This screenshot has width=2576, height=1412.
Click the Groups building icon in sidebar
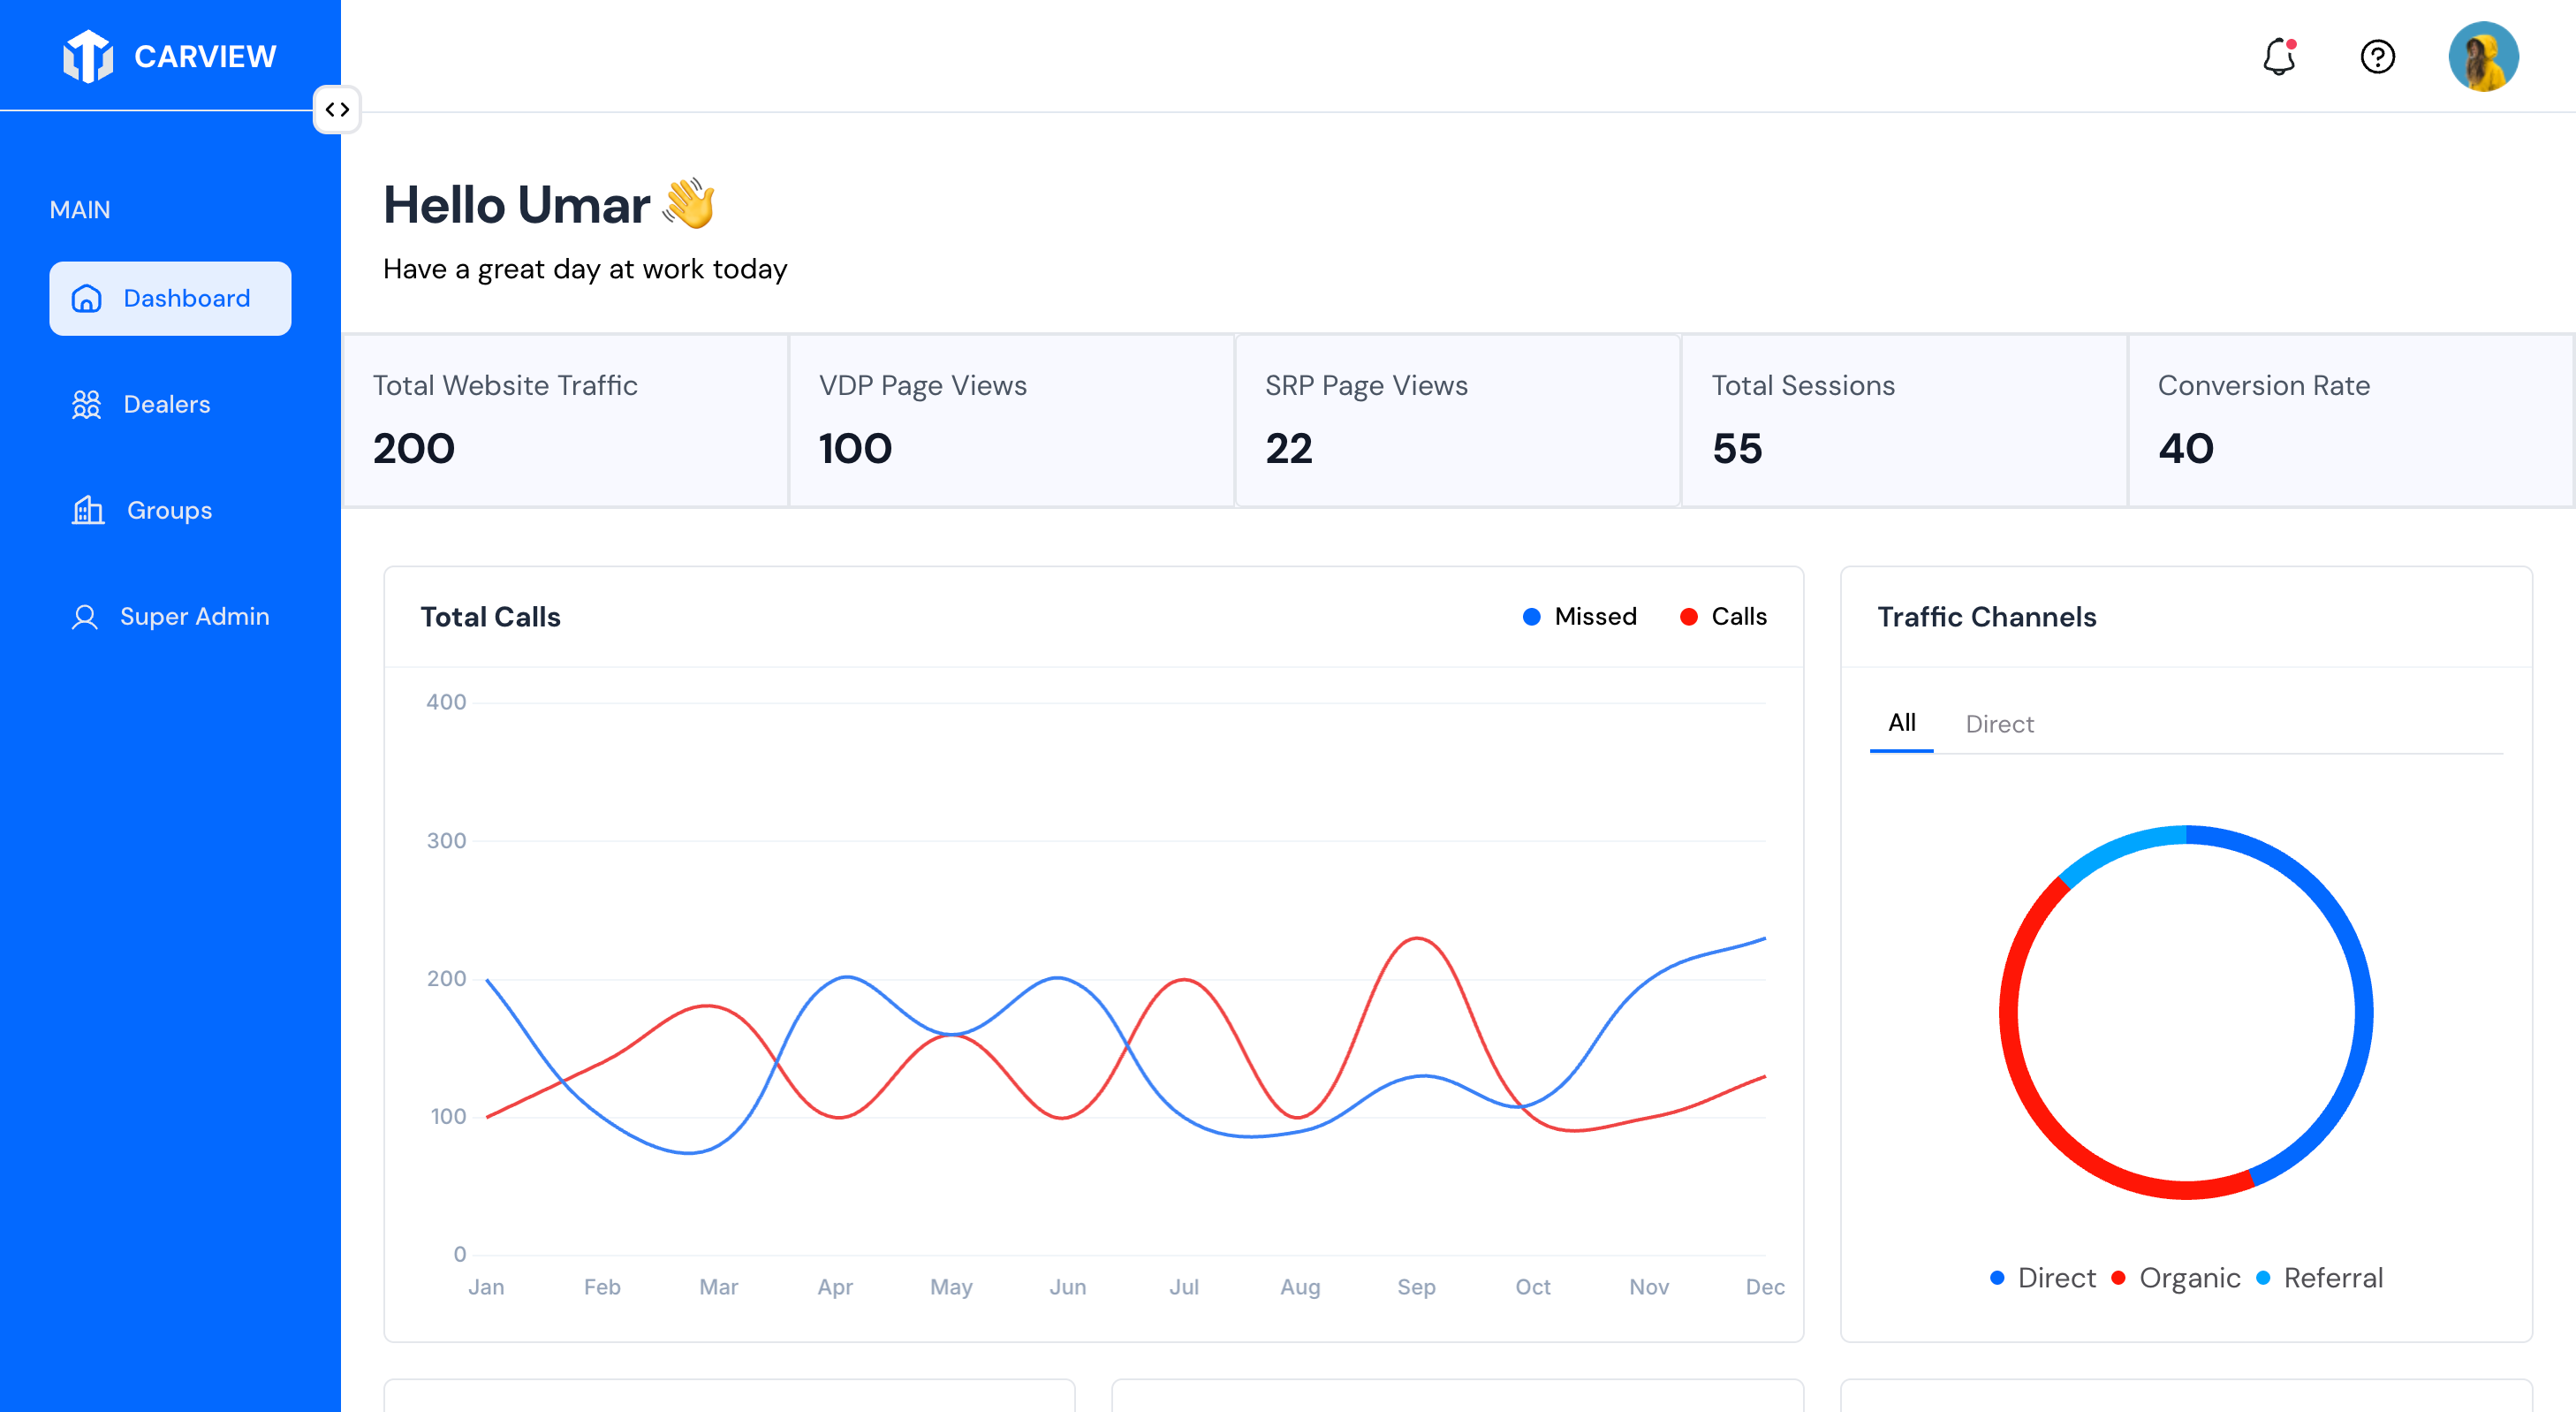click(88, 510)
